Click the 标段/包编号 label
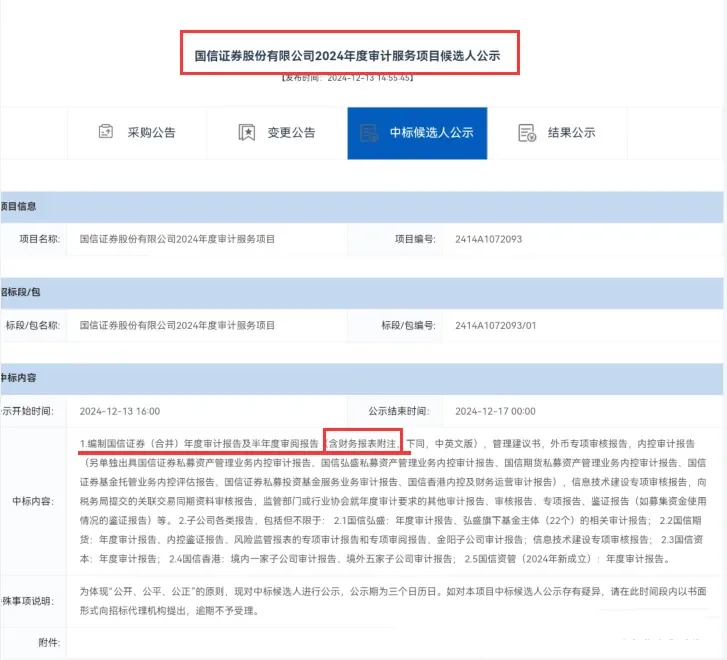Screen dimensions: 727x660 coord(408,326)
